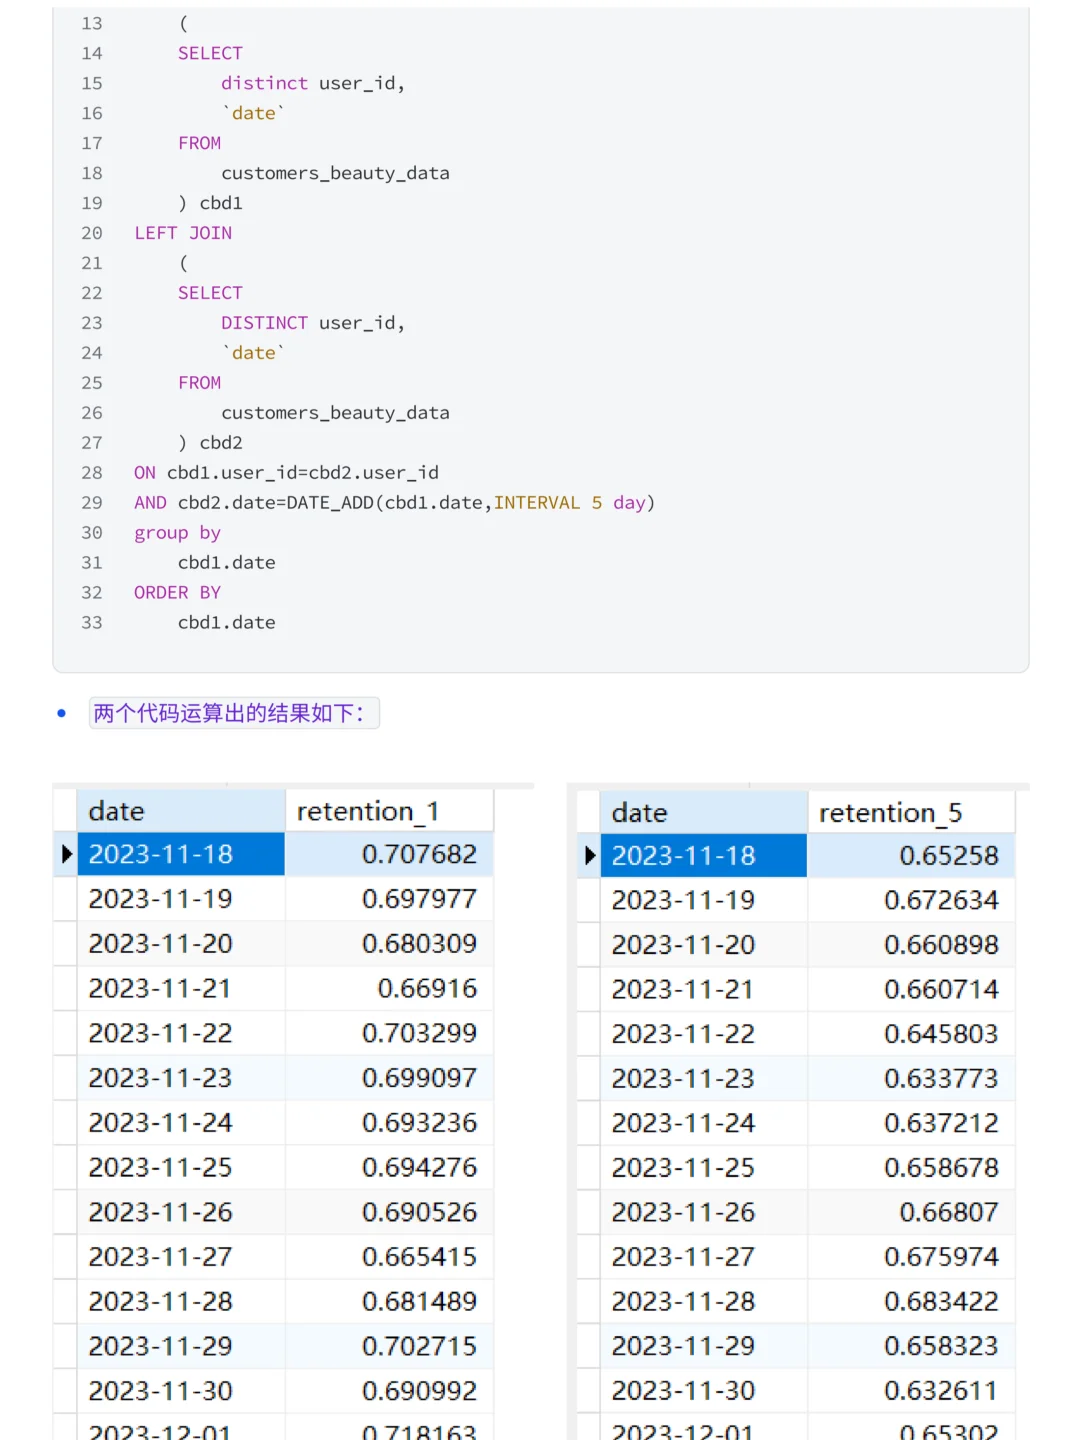Click line number 14 beside the SELECT statement
Screen dimensions: 1080x1440
coord(92,53)
